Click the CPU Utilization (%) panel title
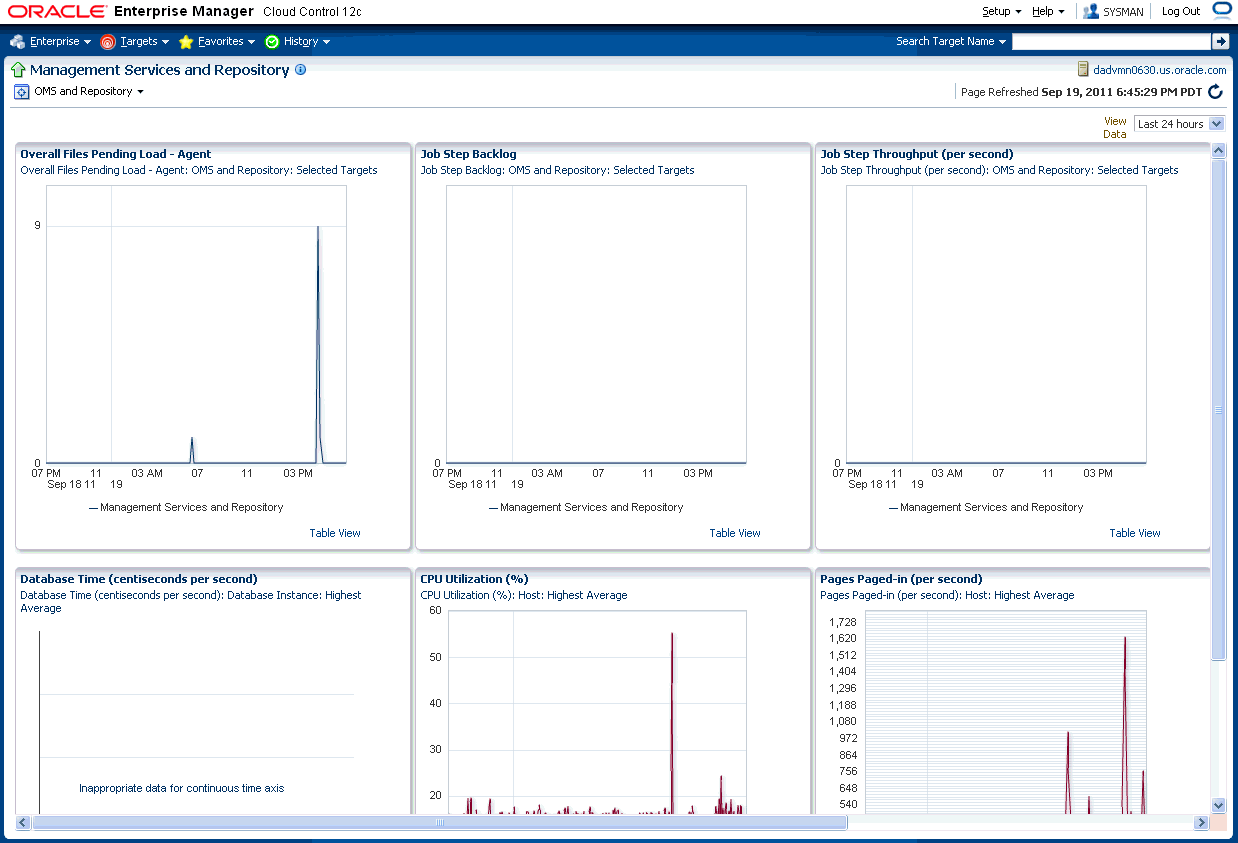 (475, 579)
